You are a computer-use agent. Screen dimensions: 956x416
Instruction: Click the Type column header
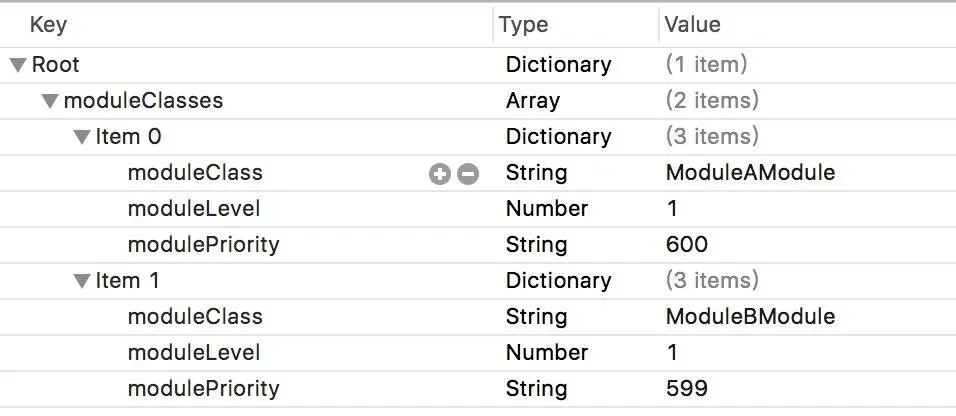[x=525, y=25]
